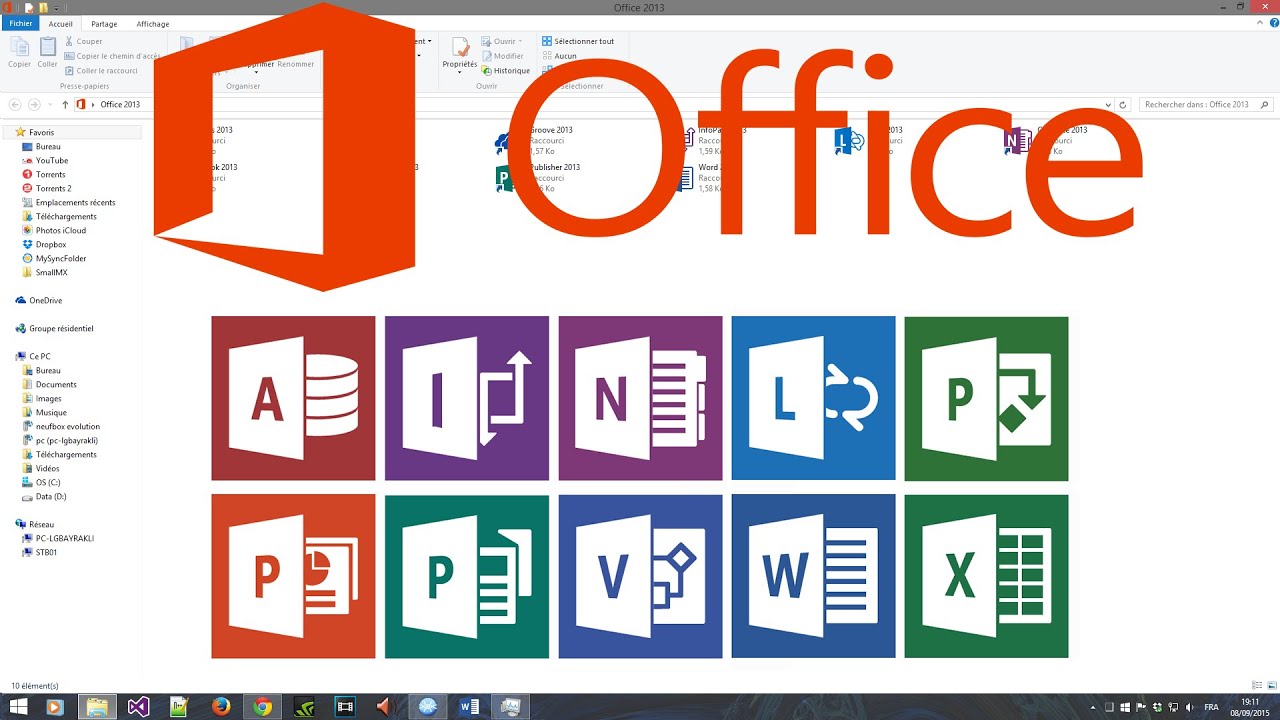Click Sélectionner tout
The image size is (1280, 720).
pyautogui.click(x=578, y=41)
